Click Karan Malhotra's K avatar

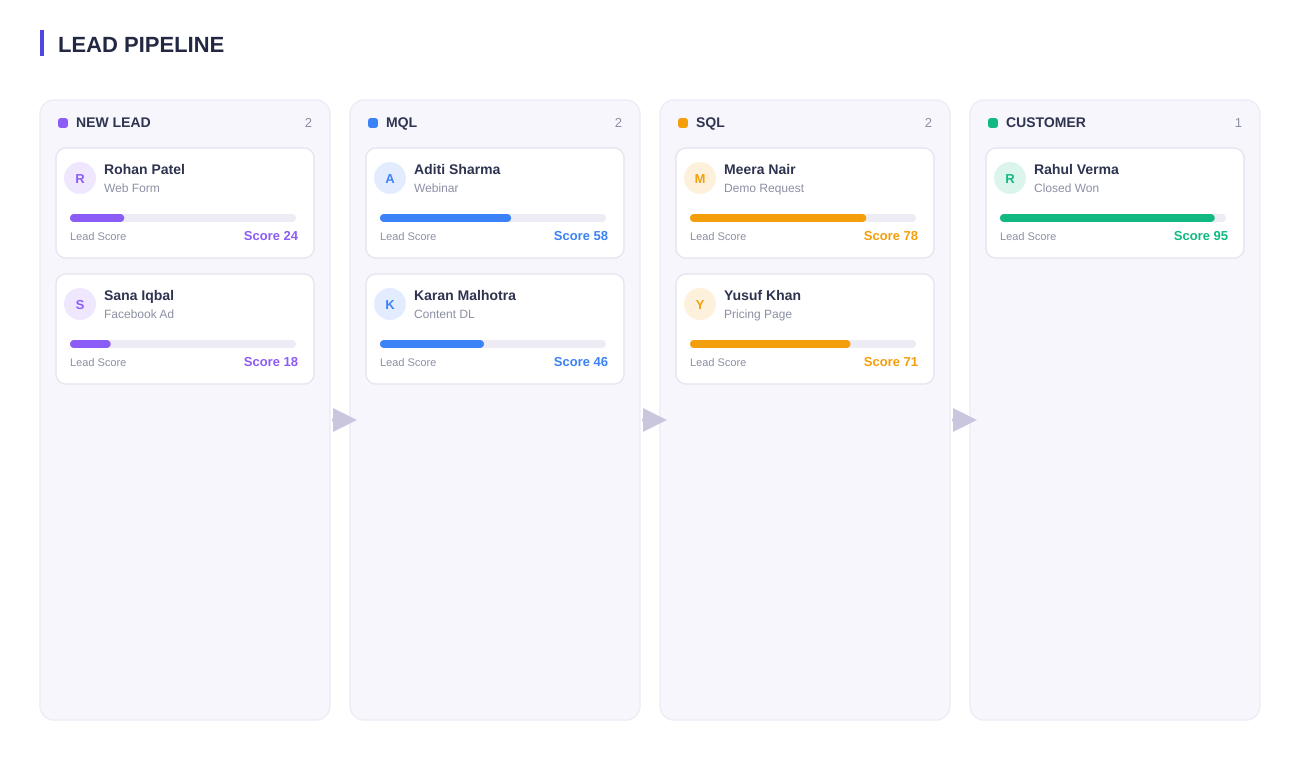click(390, 304)
